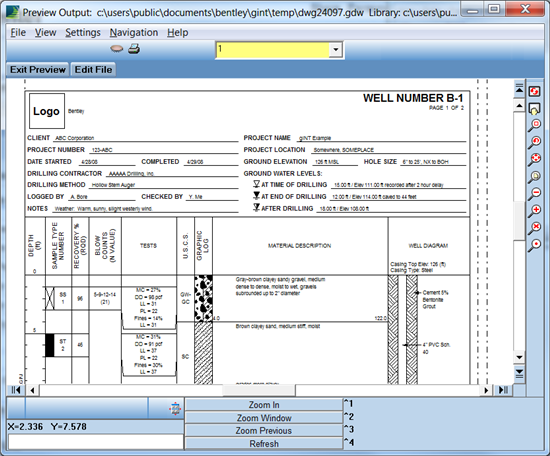550x456 pixels.
Task: Jump to top with vertical page-top button
Action: click(519, 89)
